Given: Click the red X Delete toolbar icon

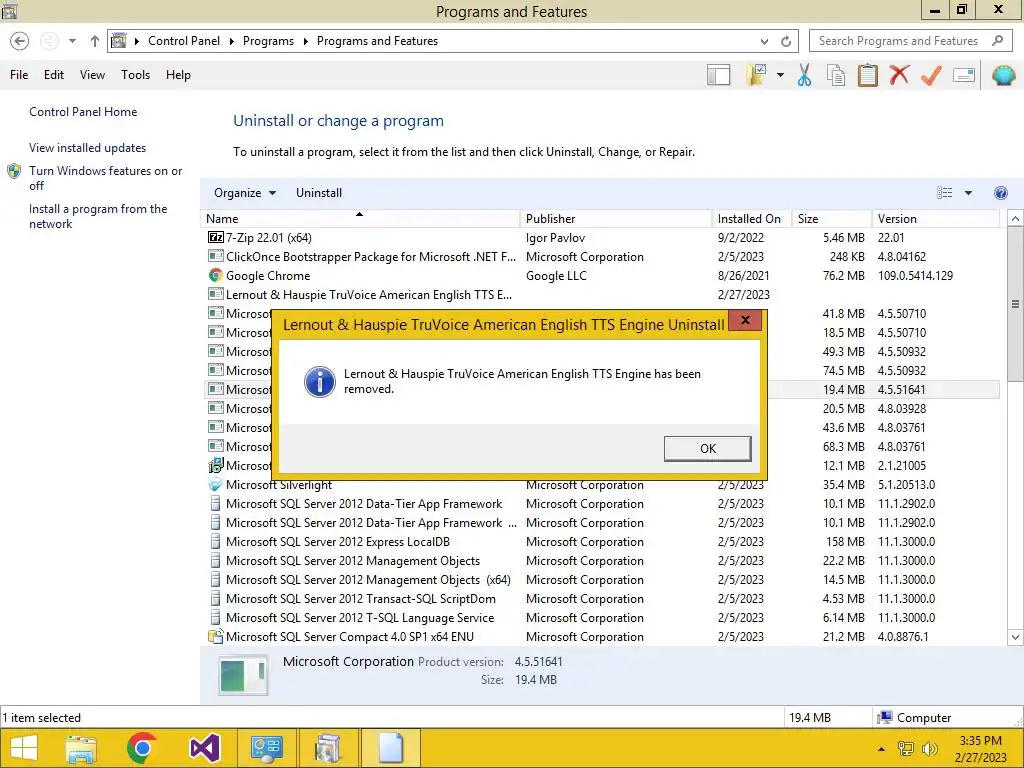Looking at the screenshot, I should (x=899, y=74).
